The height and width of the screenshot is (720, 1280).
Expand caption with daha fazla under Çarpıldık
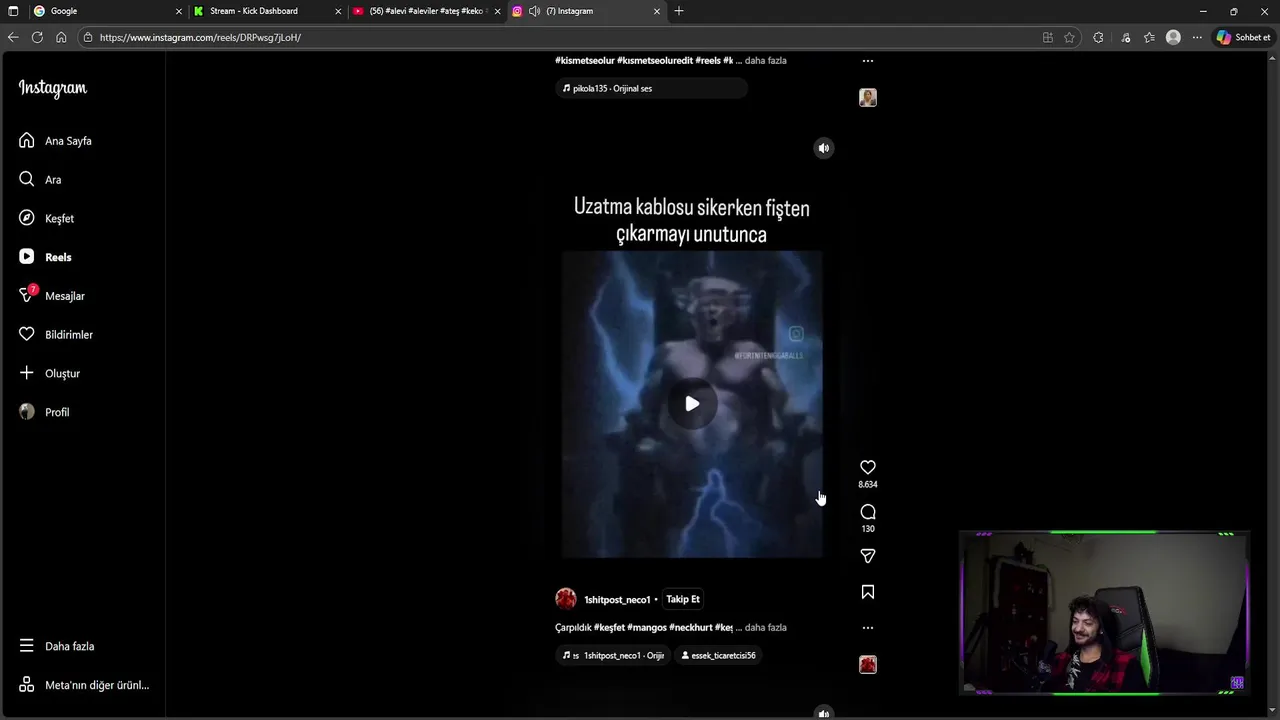click(766, 628)
